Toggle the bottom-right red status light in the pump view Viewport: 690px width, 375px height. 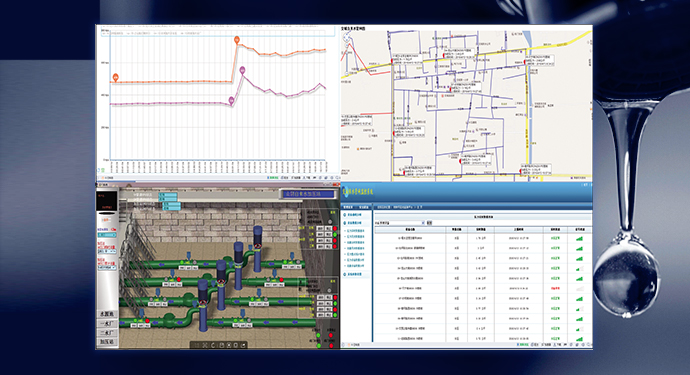tap(331, 346)
